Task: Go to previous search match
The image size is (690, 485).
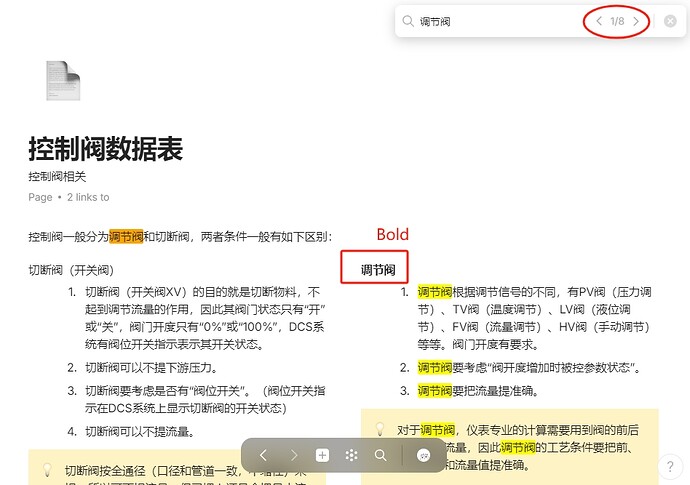Action: click(599, 21)
